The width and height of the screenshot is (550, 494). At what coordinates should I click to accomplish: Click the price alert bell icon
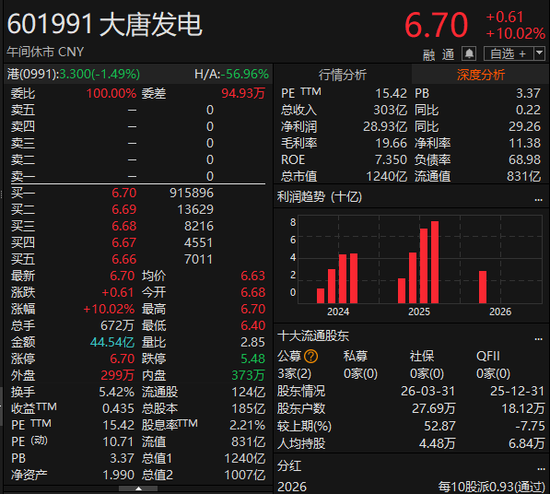point(469,54)
